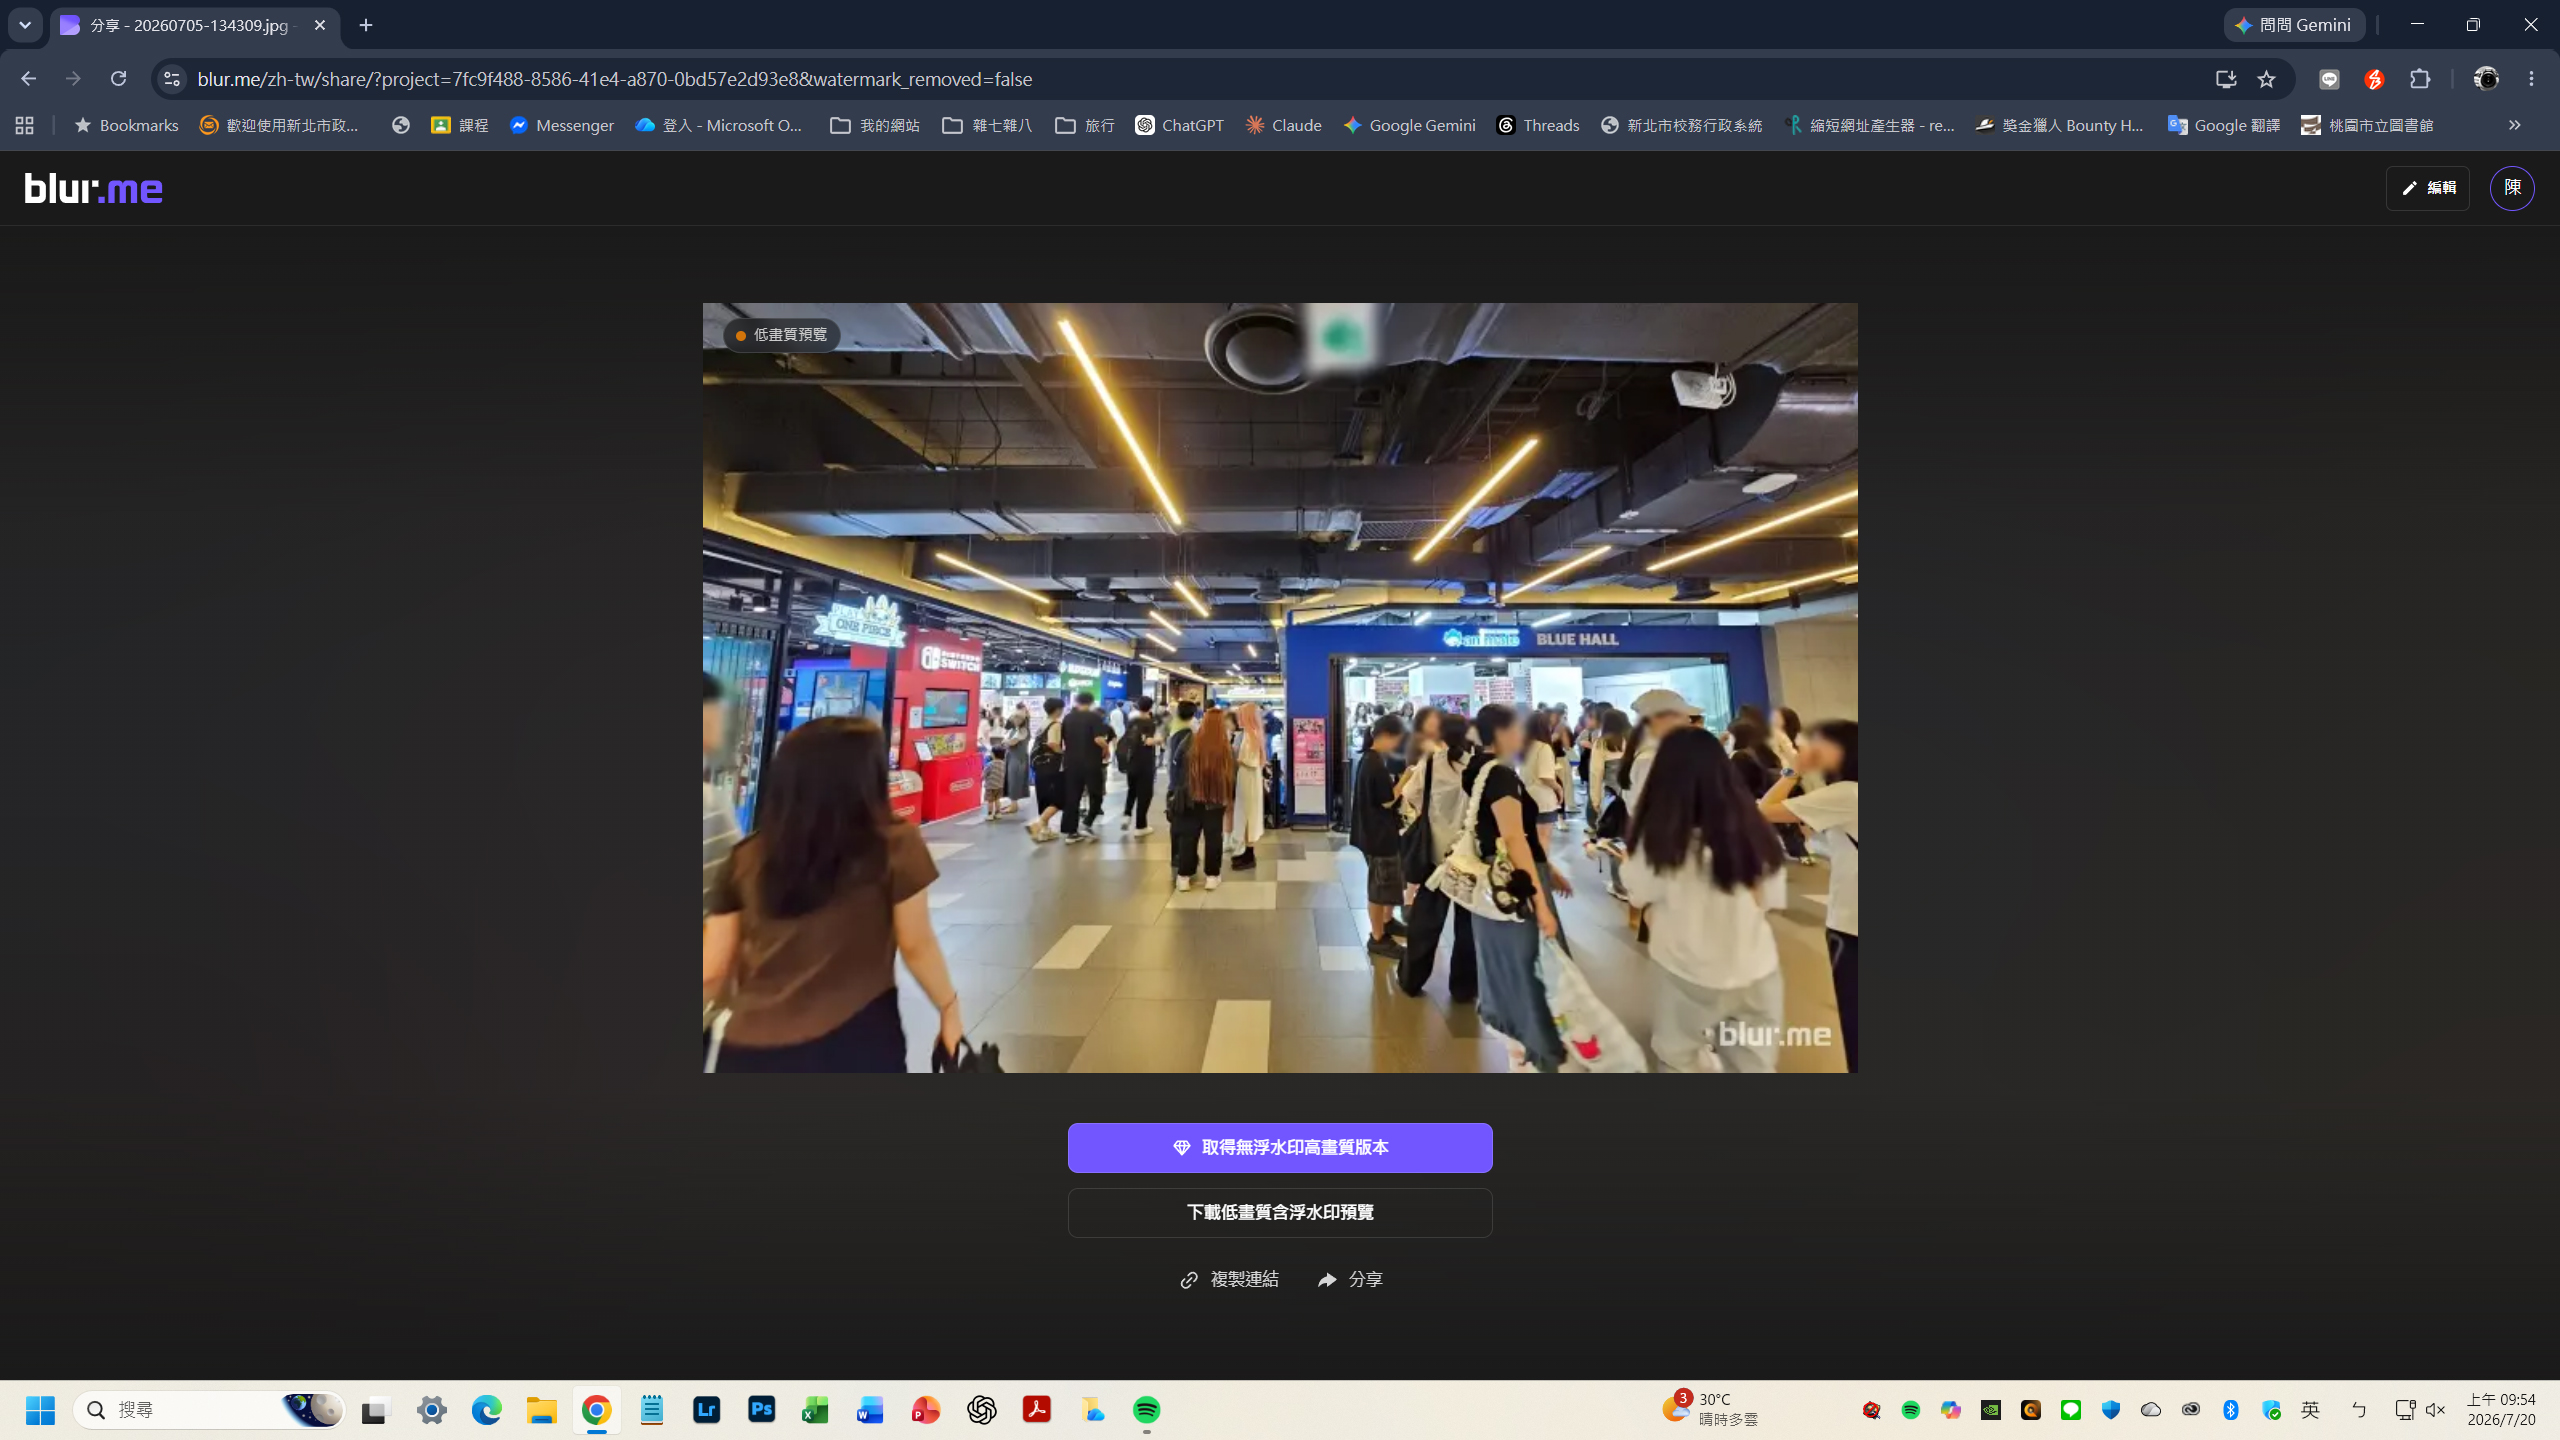
Task: Open the 編輯 pencil edit button
Action: pyautogui.click(x=2428, y=188)
